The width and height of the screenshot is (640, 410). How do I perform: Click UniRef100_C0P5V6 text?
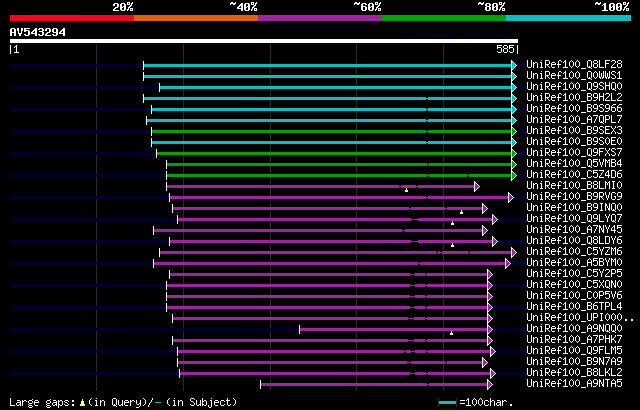tap(574, 296)
